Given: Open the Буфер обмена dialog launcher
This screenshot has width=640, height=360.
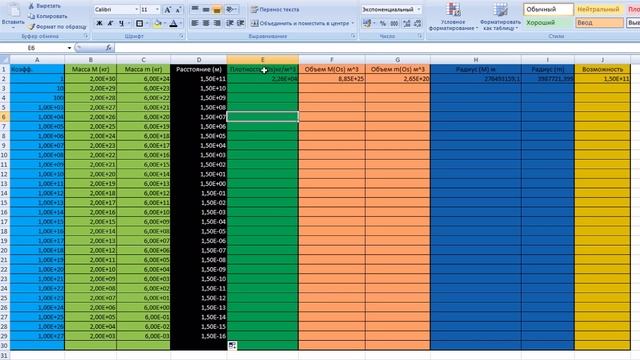Looking at the screenshot, I should pos(86,36).
